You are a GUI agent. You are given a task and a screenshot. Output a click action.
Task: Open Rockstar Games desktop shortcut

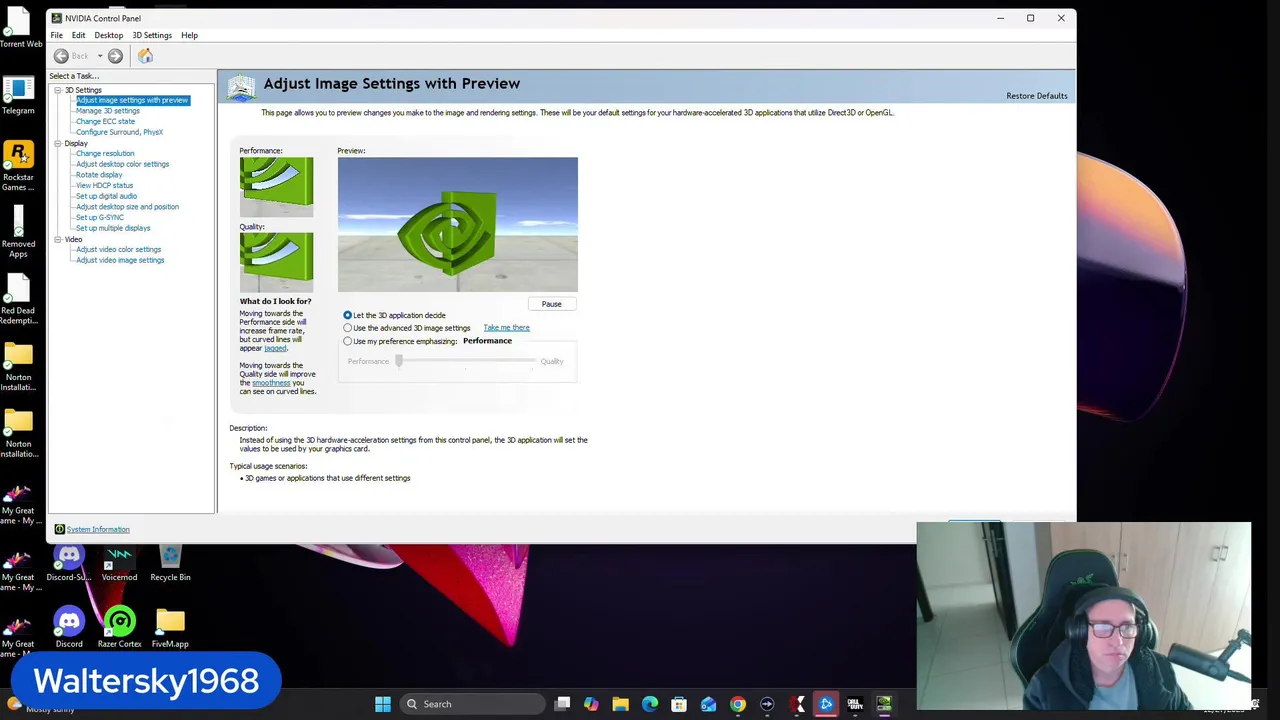click(x=18, y=166)
